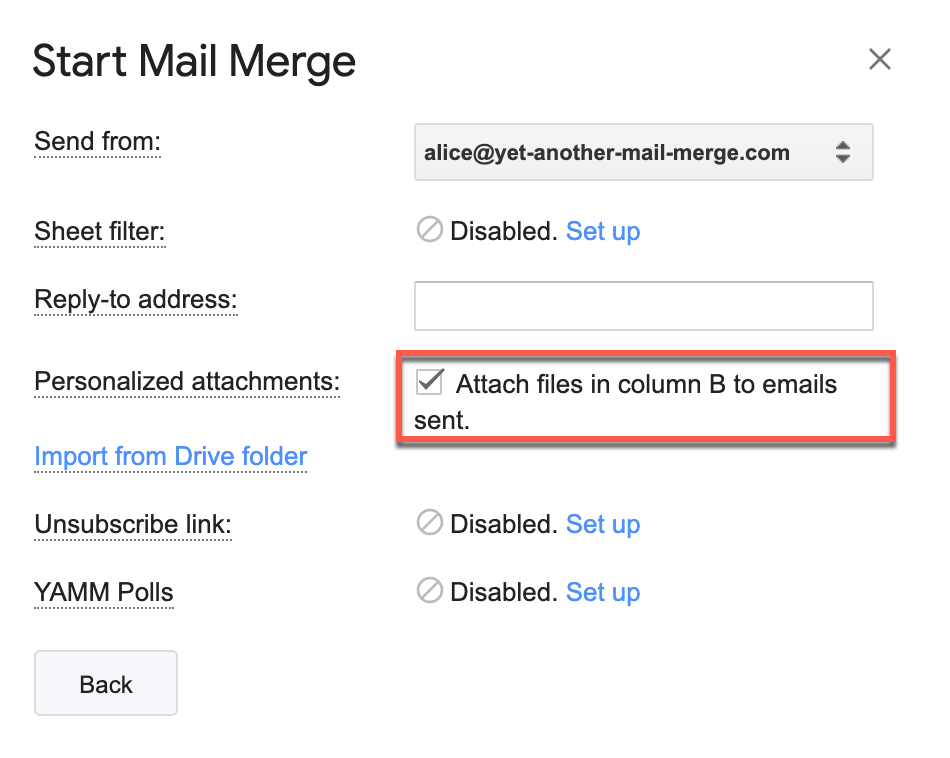Click the Unsubscribe link label
Image resolution: width=950 pixels, height=758 pixels.
click(x=132, y=523)
